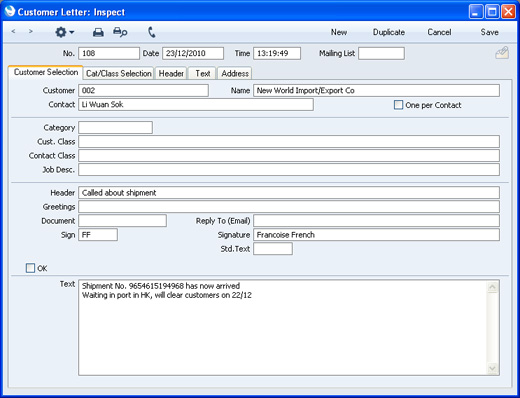Image resolution: width=520 pixels, height=398 pixels.
Task: Maximize the Customer Letter window
Action: (492, 12)
